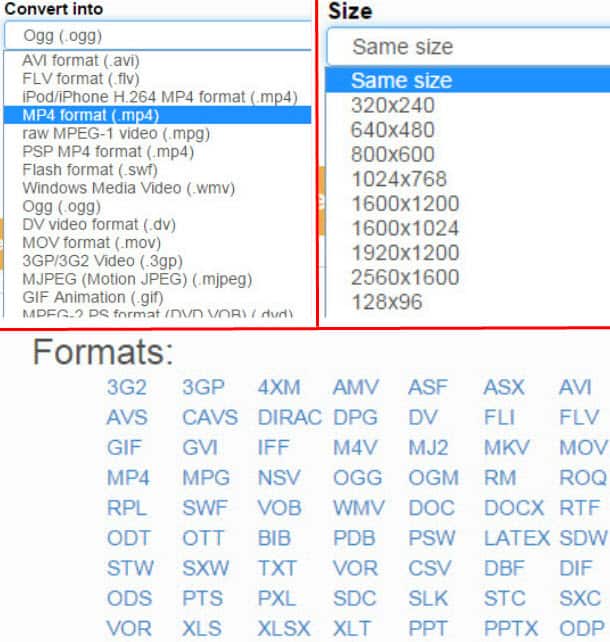The height and width of the screenshot is (642, 610).
Task: Open the GIF format link
Action: pyautogui.click(x=124, y=448)
